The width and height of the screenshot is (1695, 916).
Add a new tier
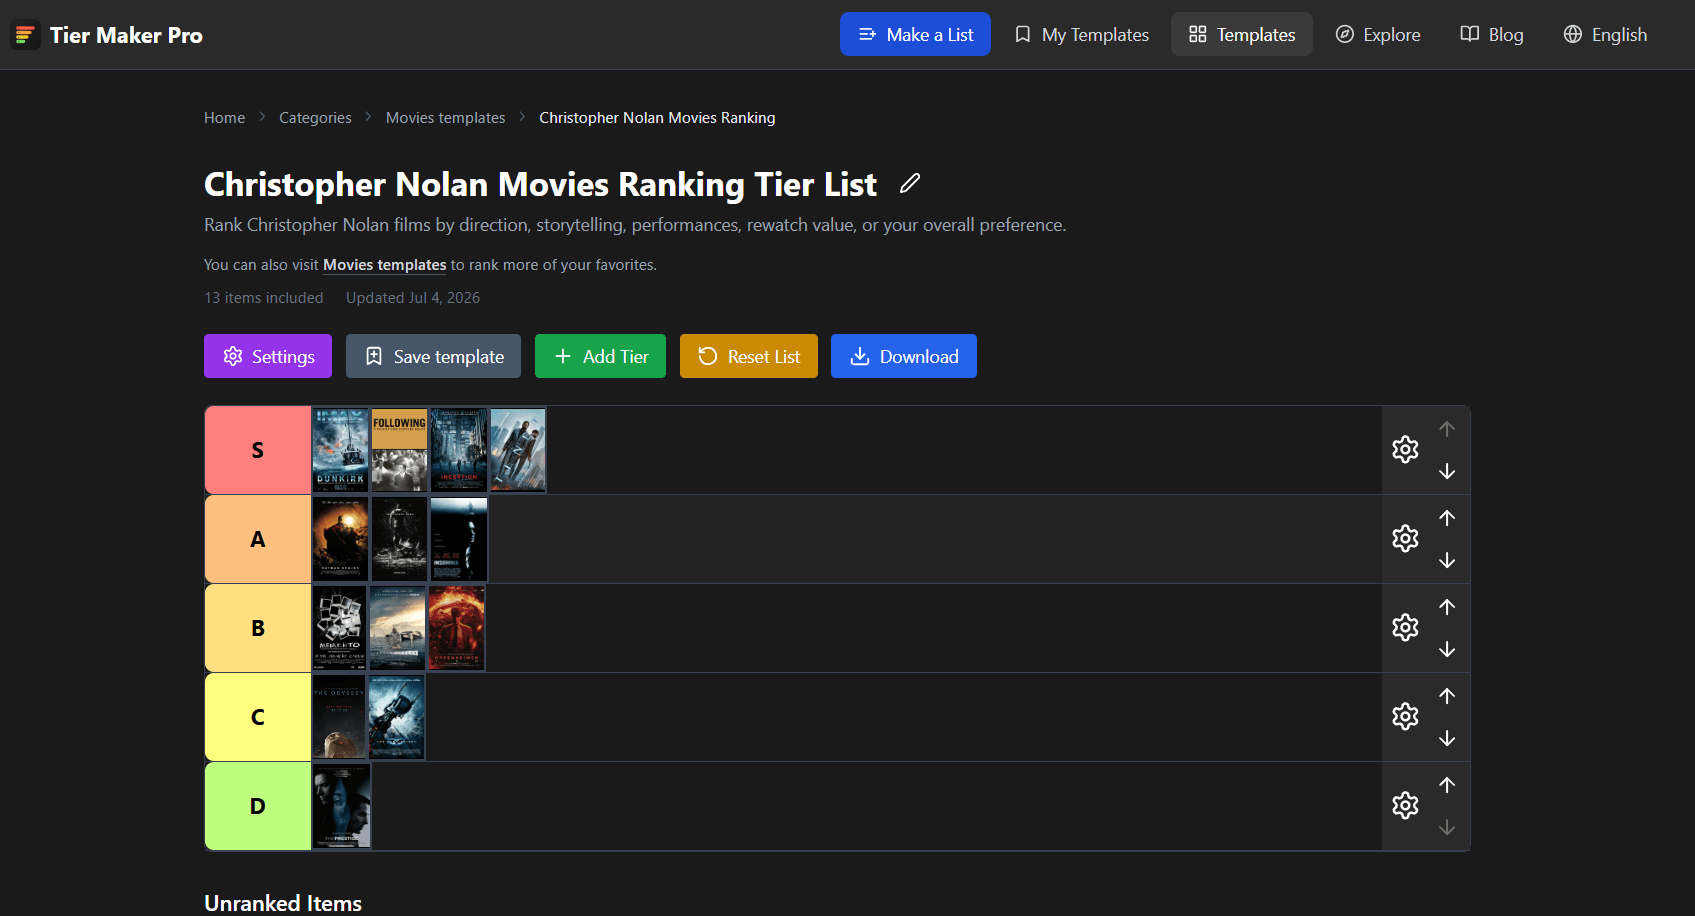click(x=600, y=356)
